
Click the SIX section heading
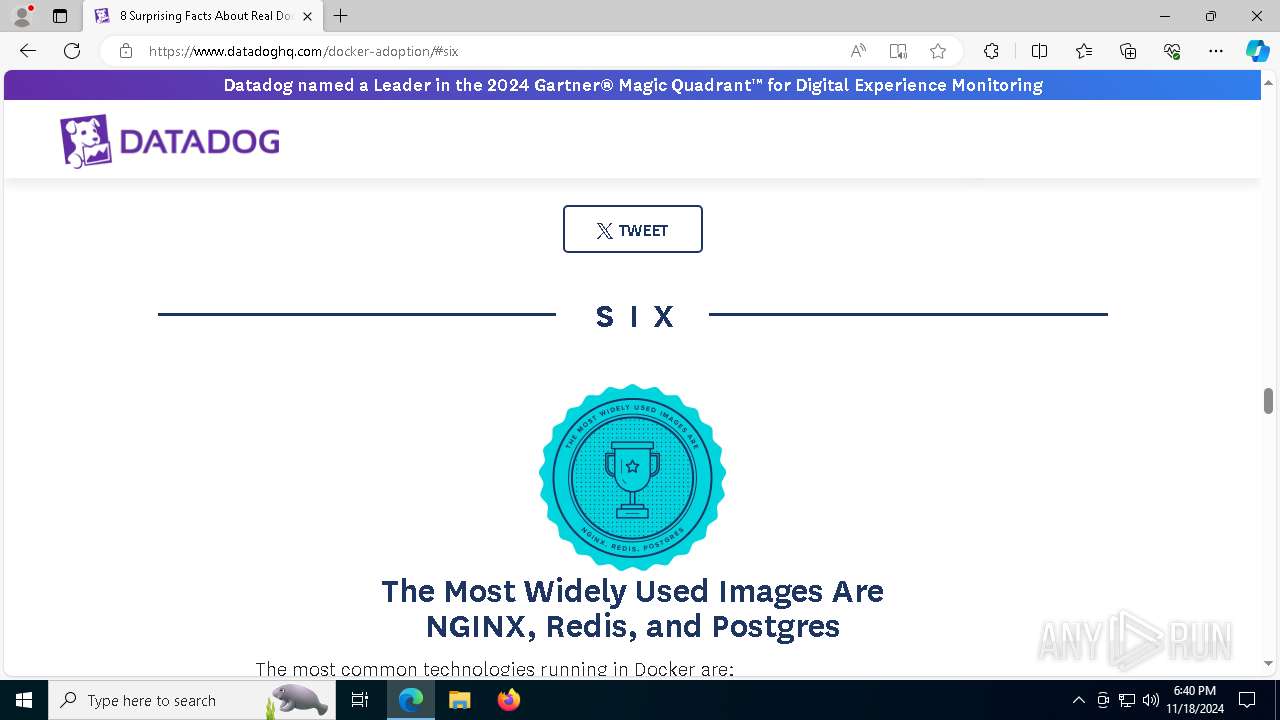[634, 316]
